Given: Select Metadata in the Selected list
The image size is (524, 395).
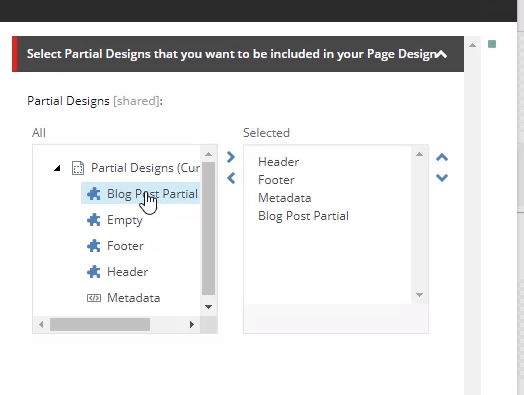Looking at the screenshot, I should point(284,198).
